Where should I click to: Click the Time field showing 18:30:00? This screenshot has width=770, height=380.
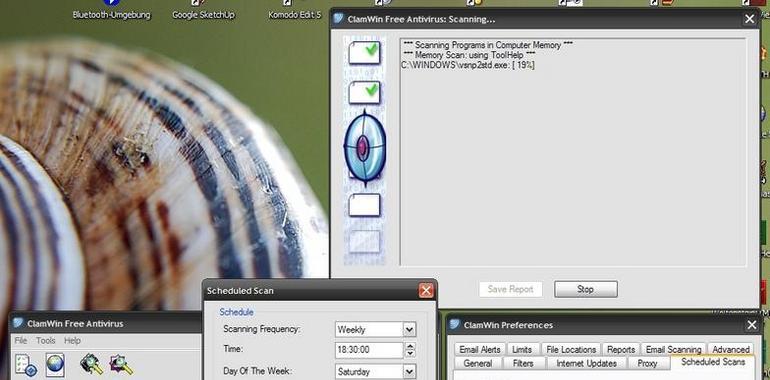point(369,350)
